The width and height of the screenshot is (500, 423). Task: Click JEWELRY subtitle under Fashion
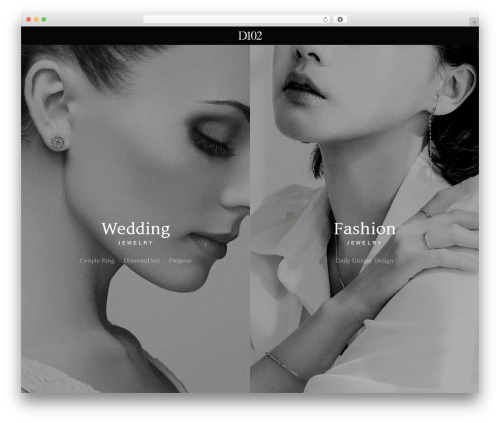click(x=364, y=243)
